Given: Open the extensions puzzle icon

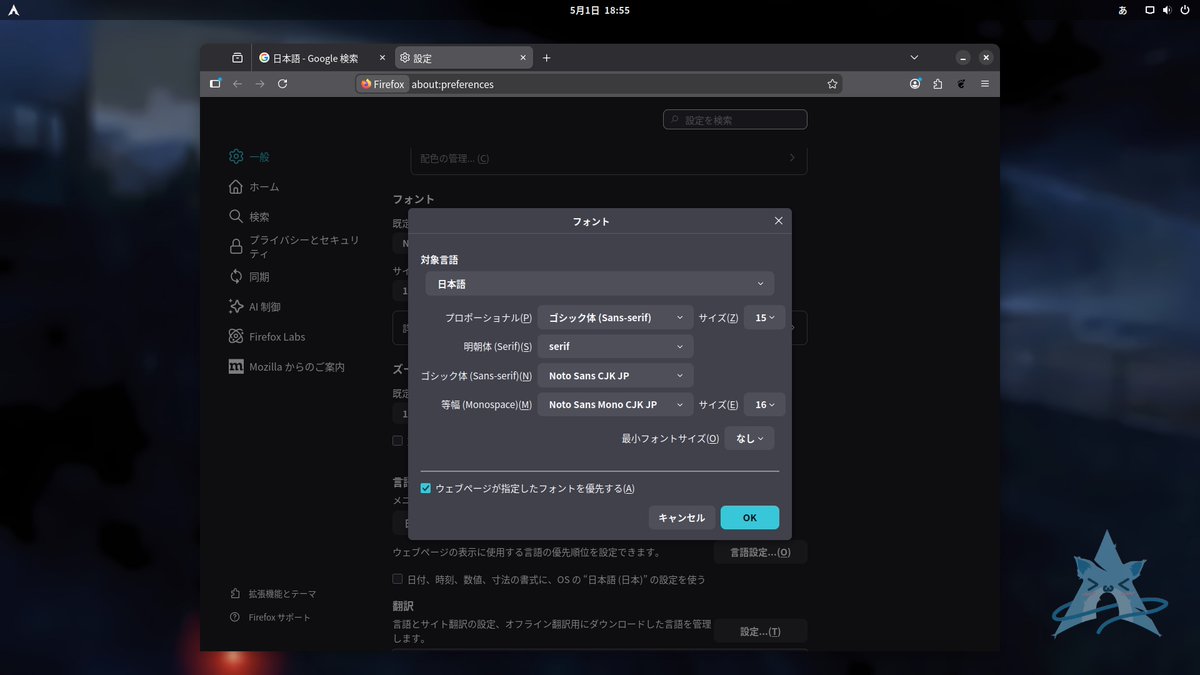Looking at the screenshot, I should click(x=938, y=84).
